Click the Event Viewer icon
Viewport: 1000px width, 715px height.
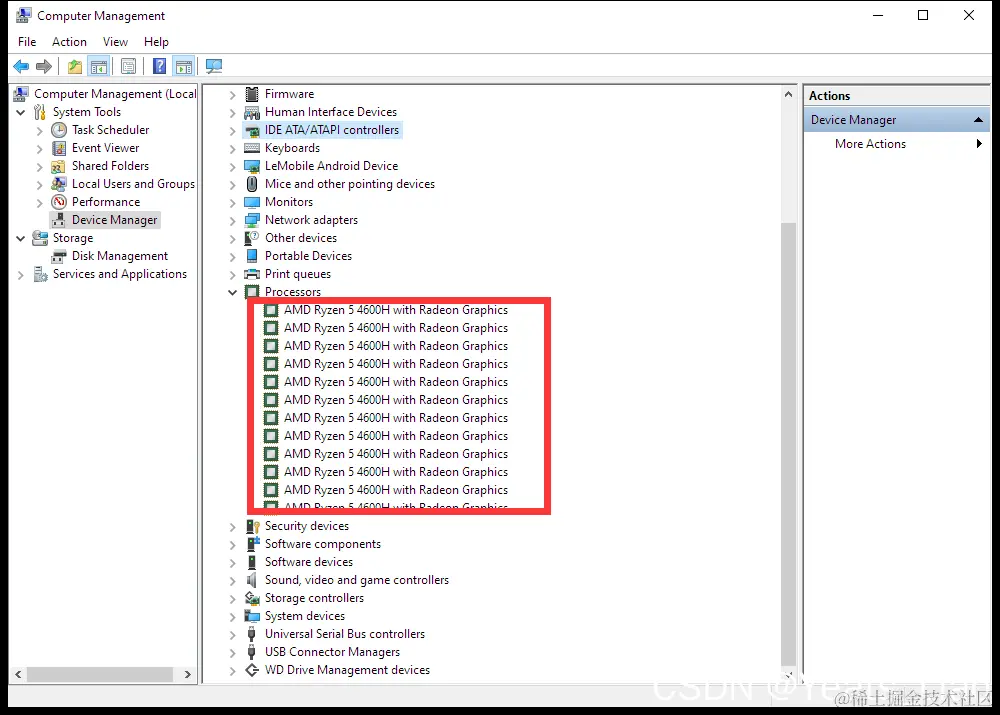[59, 148]
